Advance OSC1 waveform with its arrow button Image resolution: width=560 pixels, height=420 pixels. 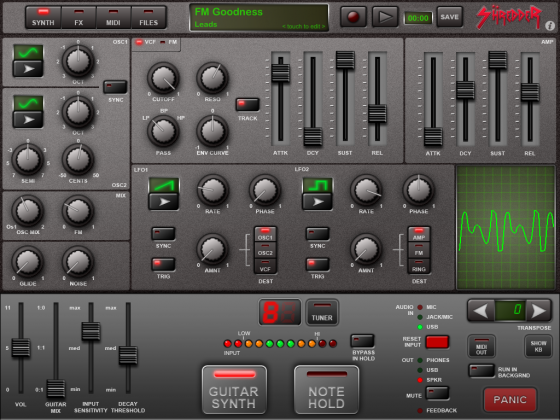(x=28, y=69)
